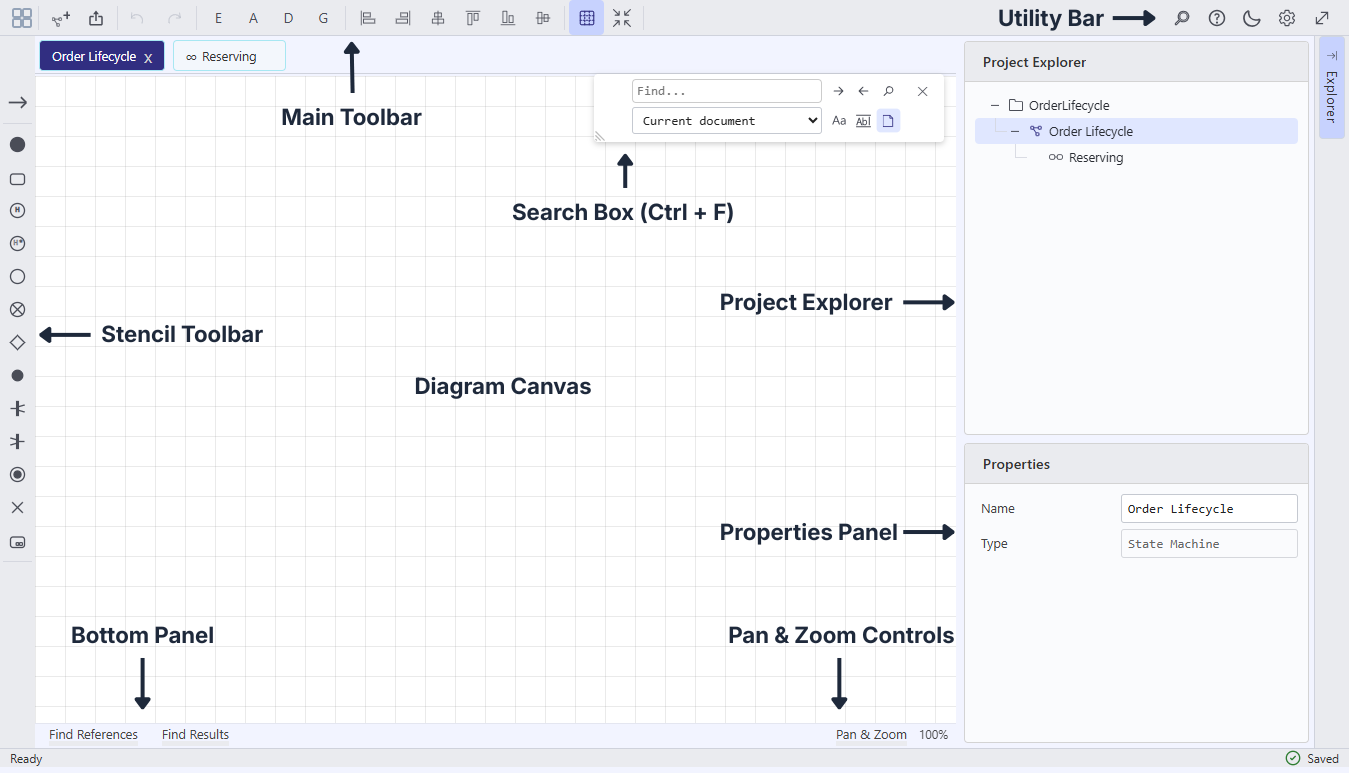The height and width of the screenshot is (773, 1349).
Task: Click the G toolbar button
Action: (x=323, y=18)
